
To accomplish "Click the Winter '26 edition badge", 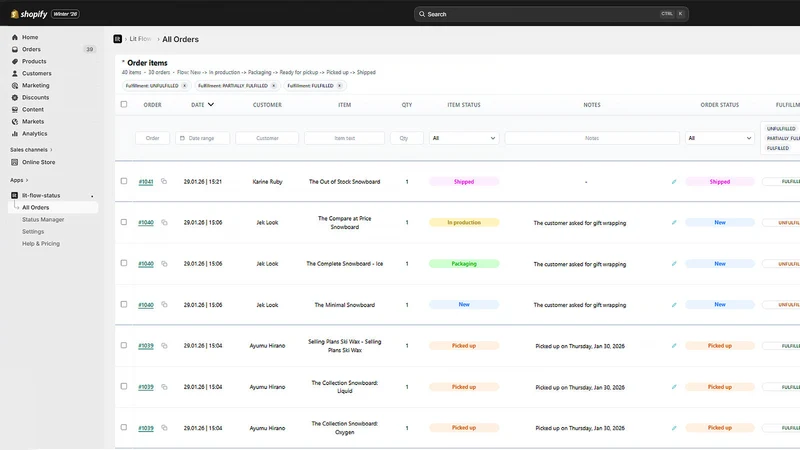I will pyautogui.click(x=65, y=14).
